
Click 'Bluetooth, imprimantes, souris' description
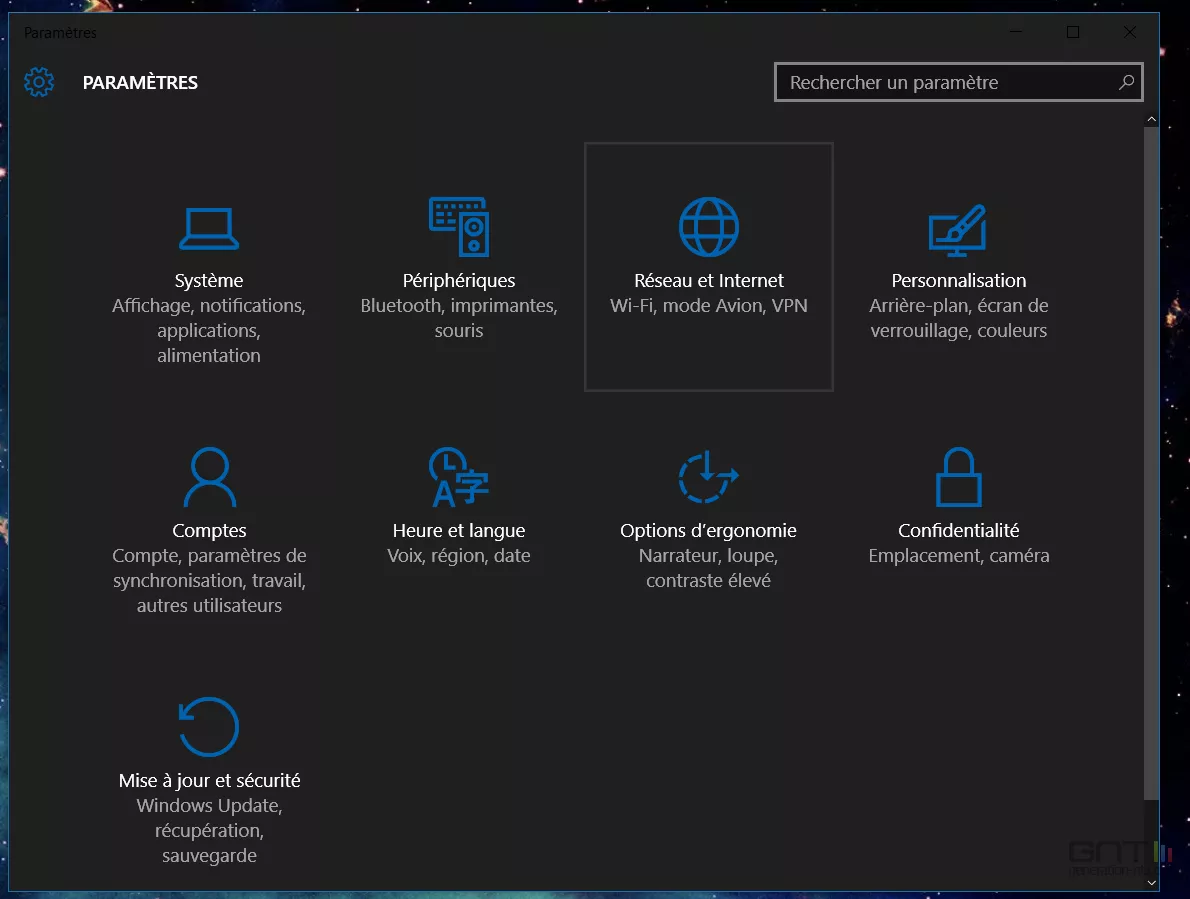(459, 318)
